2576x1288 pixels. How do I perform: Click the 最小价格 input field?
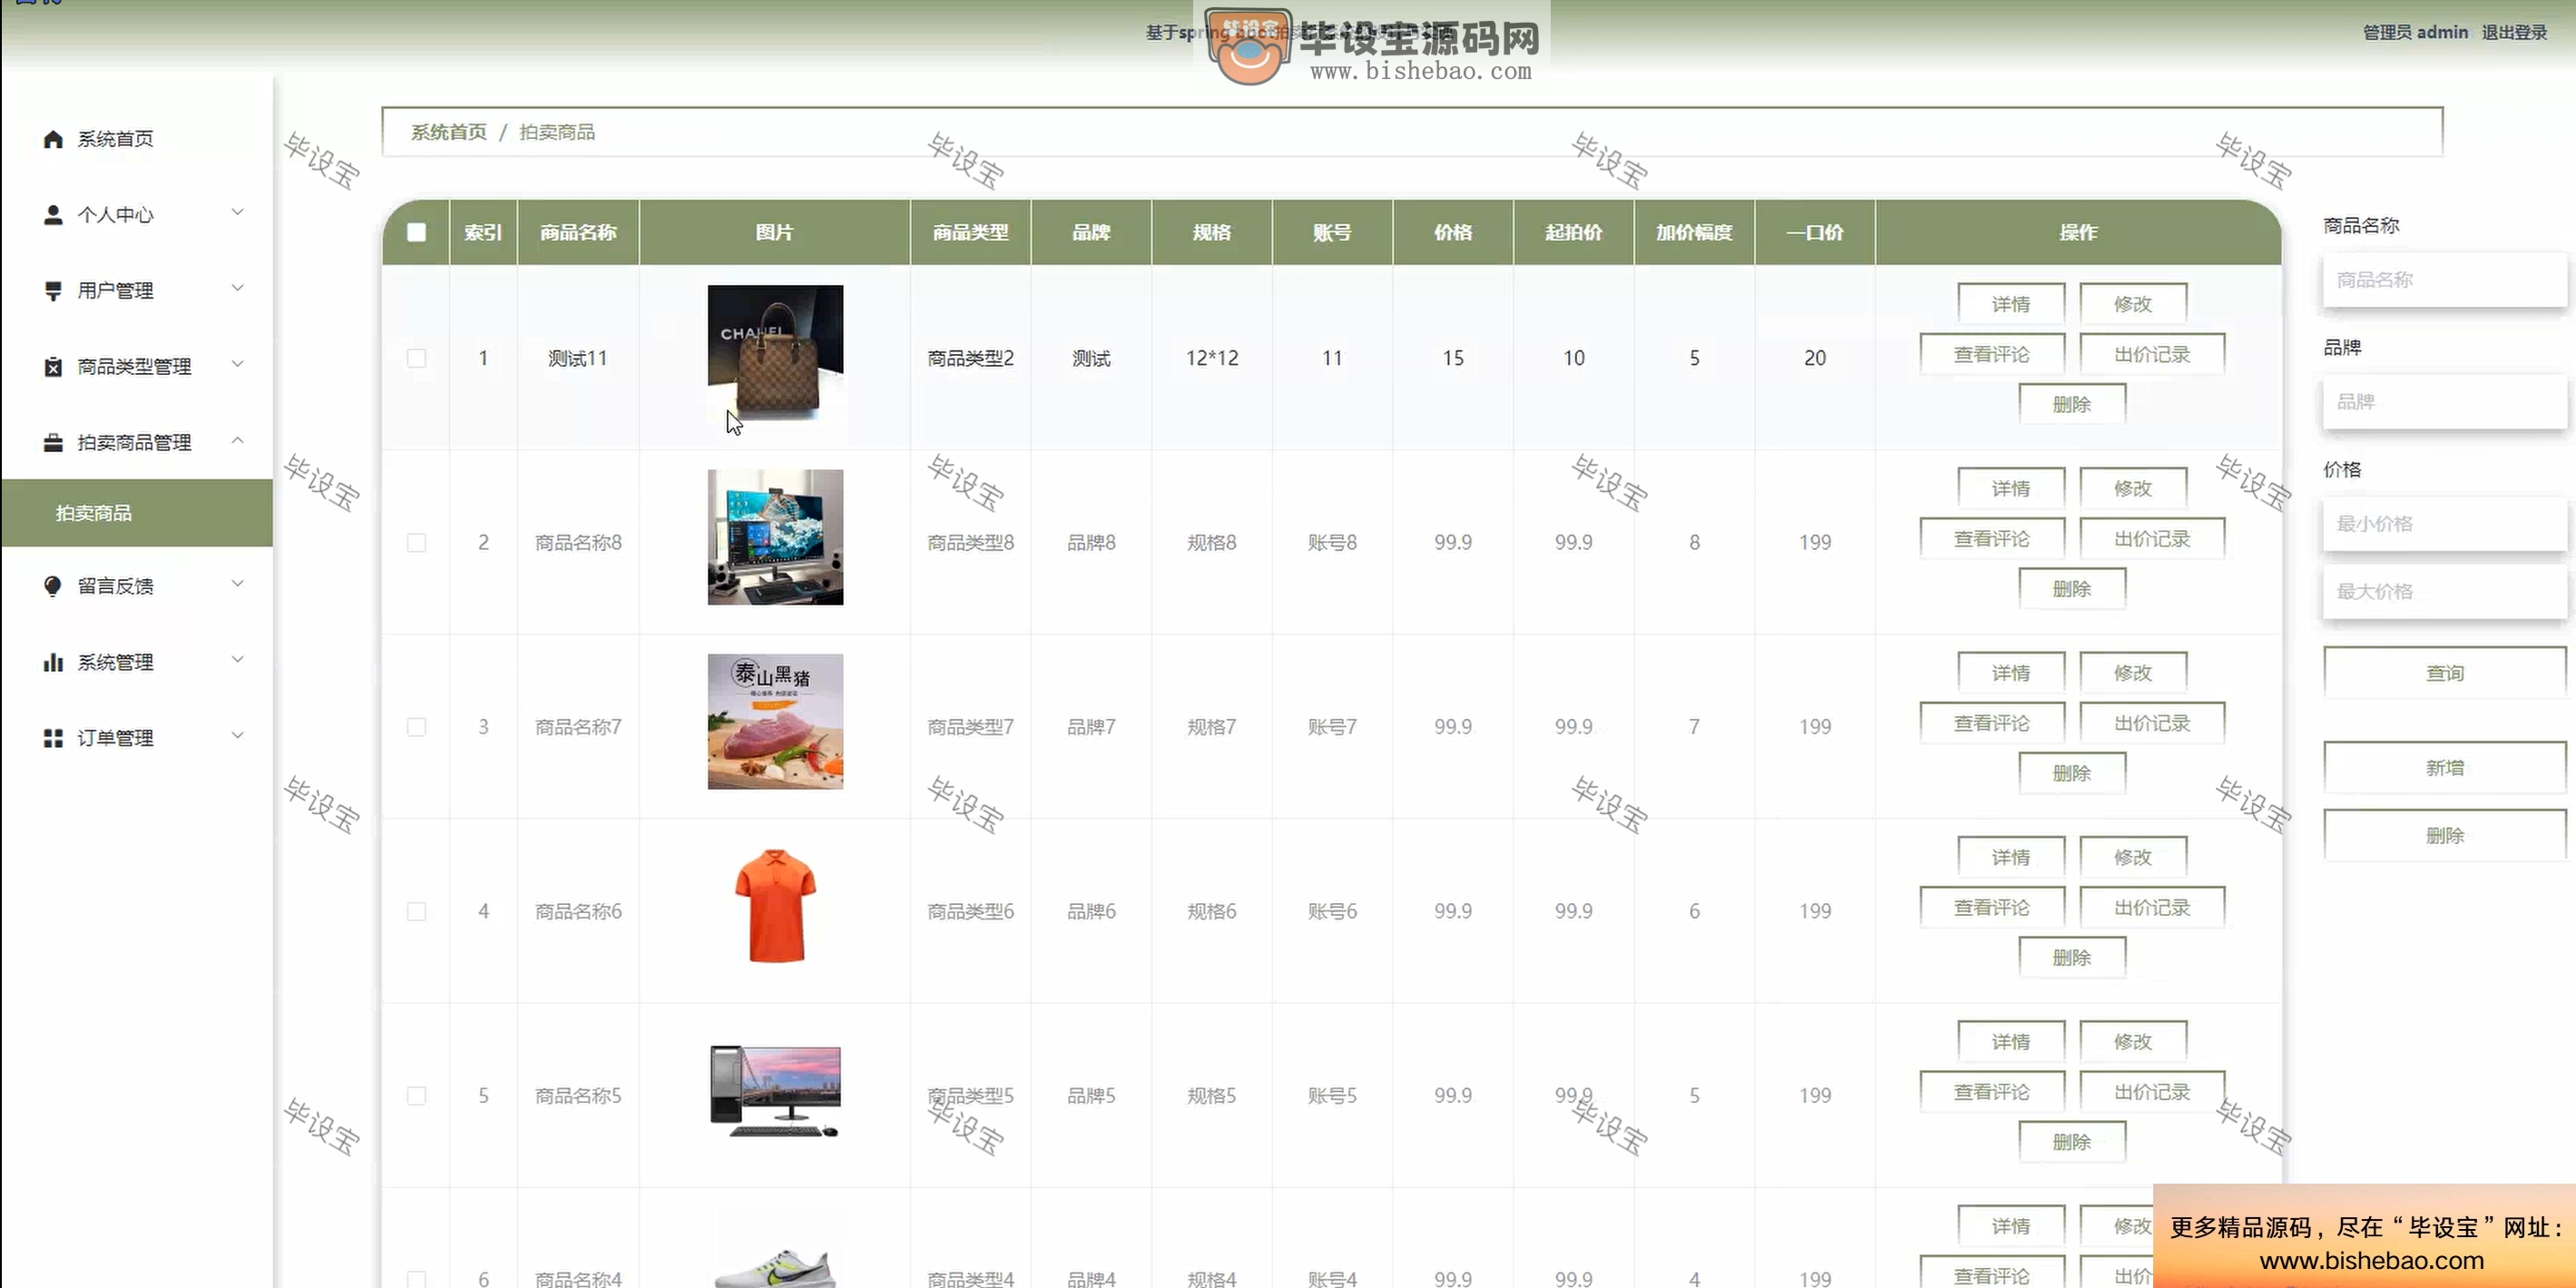tap(2444, 524)
